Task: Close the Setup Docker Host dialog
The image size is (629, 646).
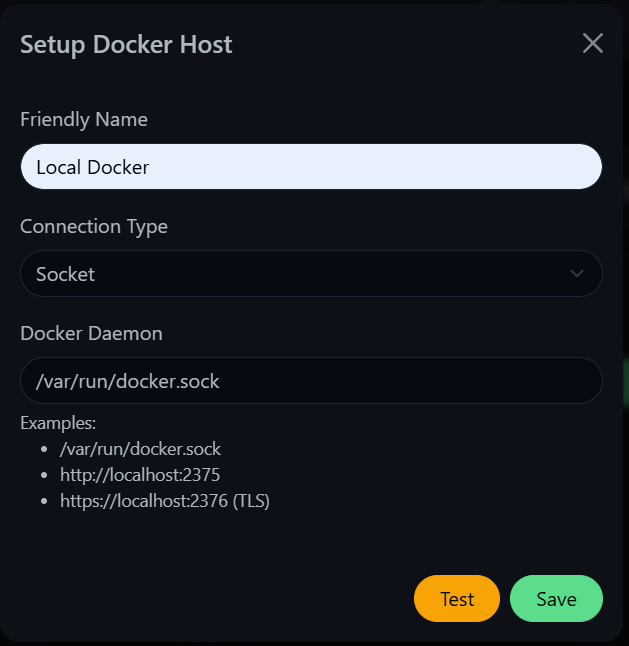Action: [x=593, y=43]
